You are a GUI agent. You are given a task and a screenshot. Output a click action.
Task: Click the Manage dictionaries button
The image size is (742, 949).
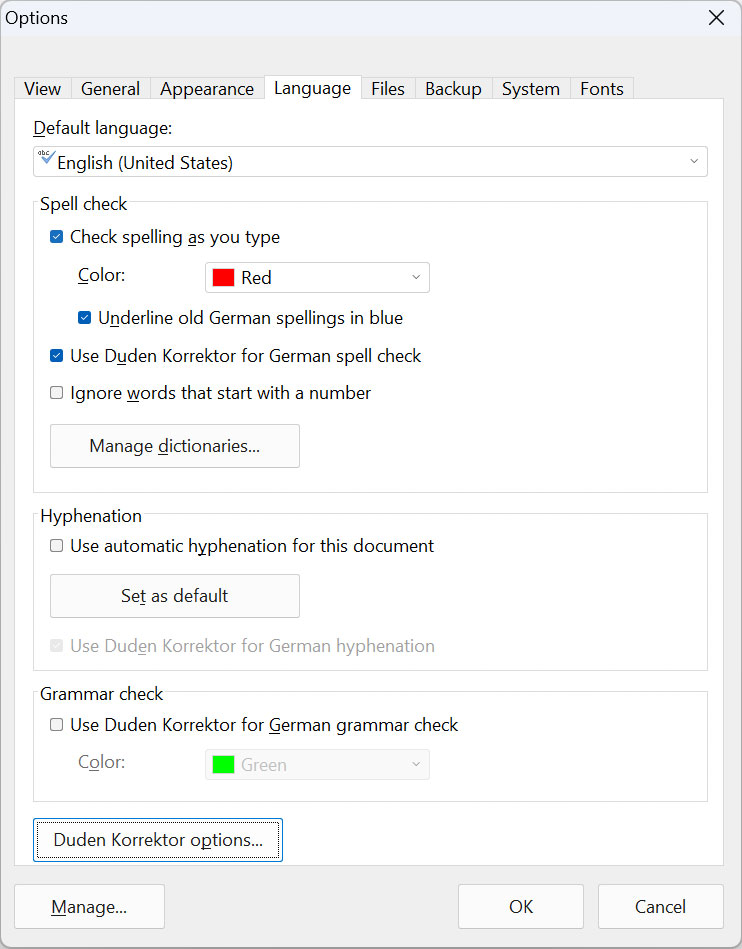pyautogui.click(x=175, y=446)
